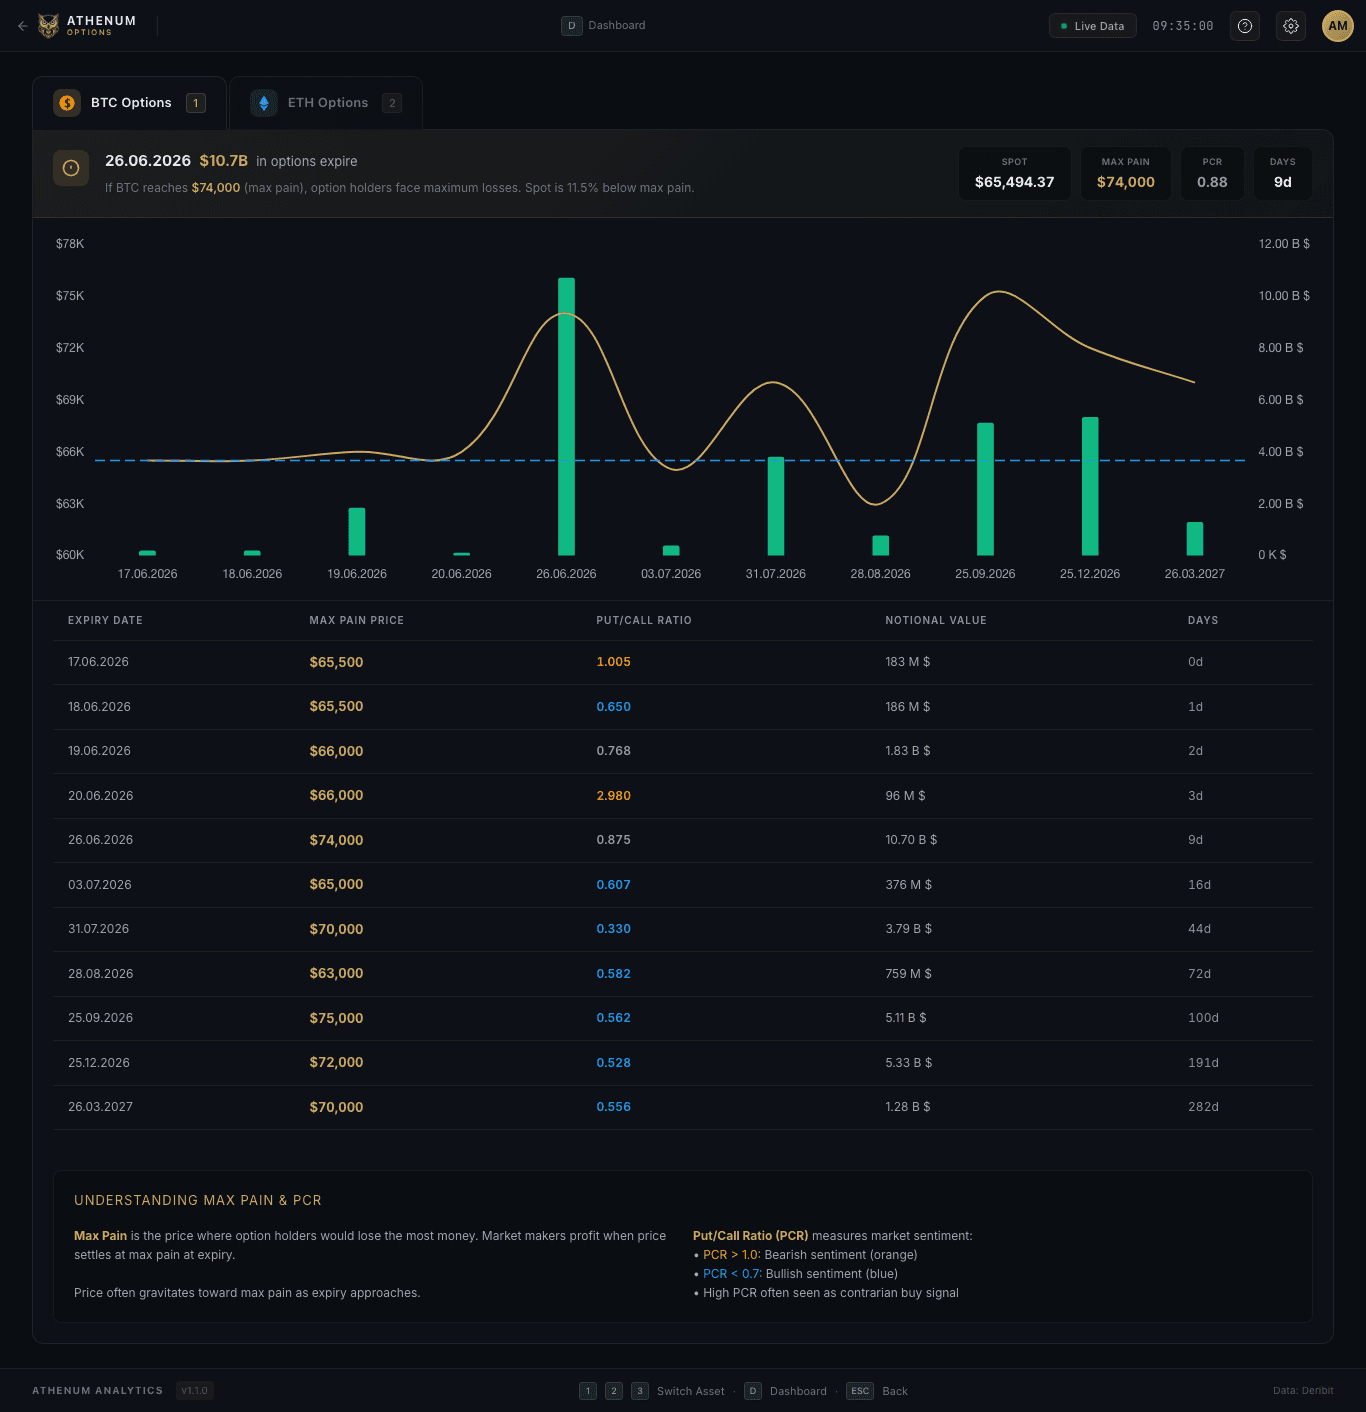This screenshot has height=1412, width=1366.
Task: Open the settings gear icon
Action: point(1291,26)
